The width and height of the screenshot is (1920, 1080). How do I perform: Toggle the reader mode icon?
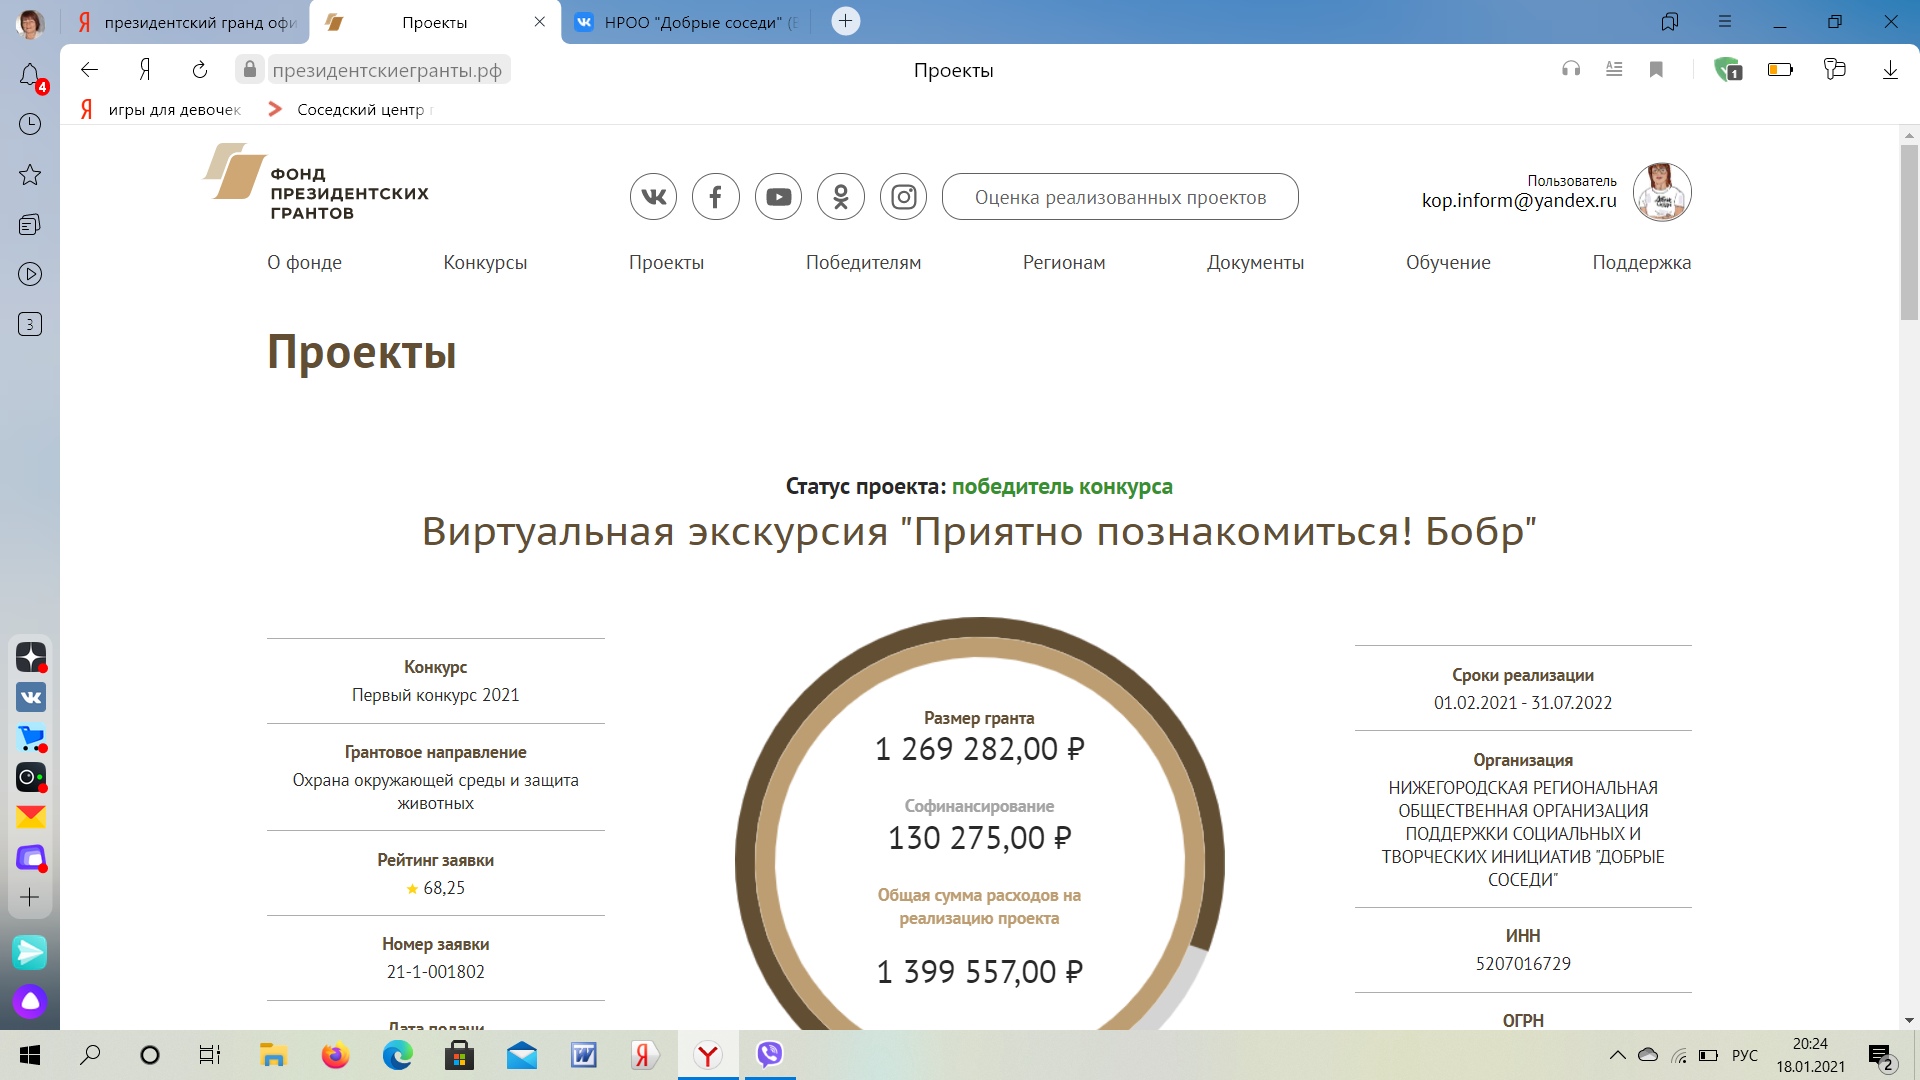coord(1614,69)
